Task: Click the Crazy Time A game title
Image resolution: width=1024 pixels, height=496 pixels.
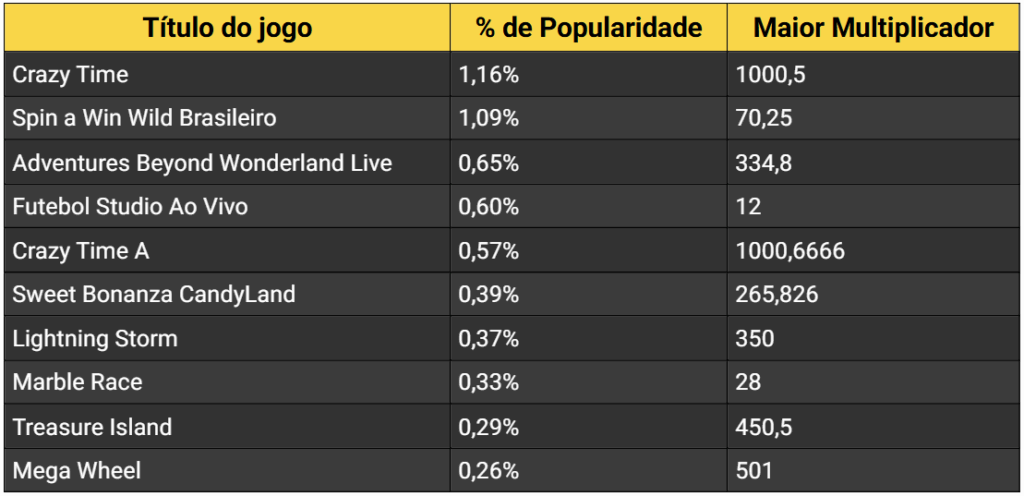Action: pos(81,251)
